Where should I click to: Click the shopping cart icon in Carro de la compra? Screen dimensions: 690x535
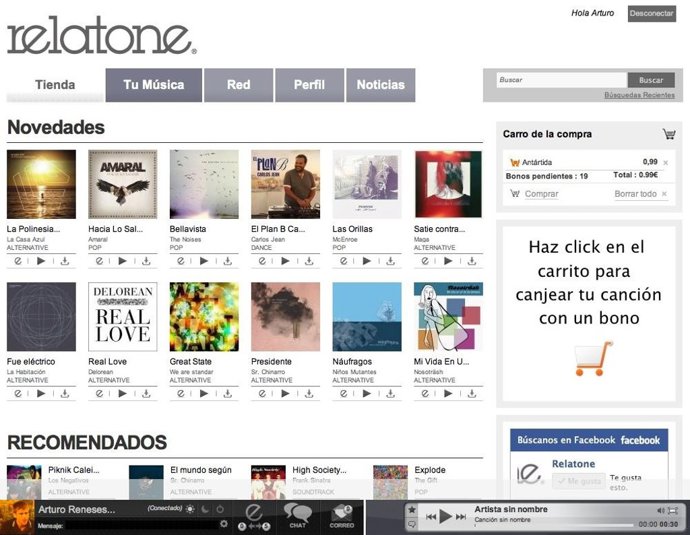click(x=668, y=134)
